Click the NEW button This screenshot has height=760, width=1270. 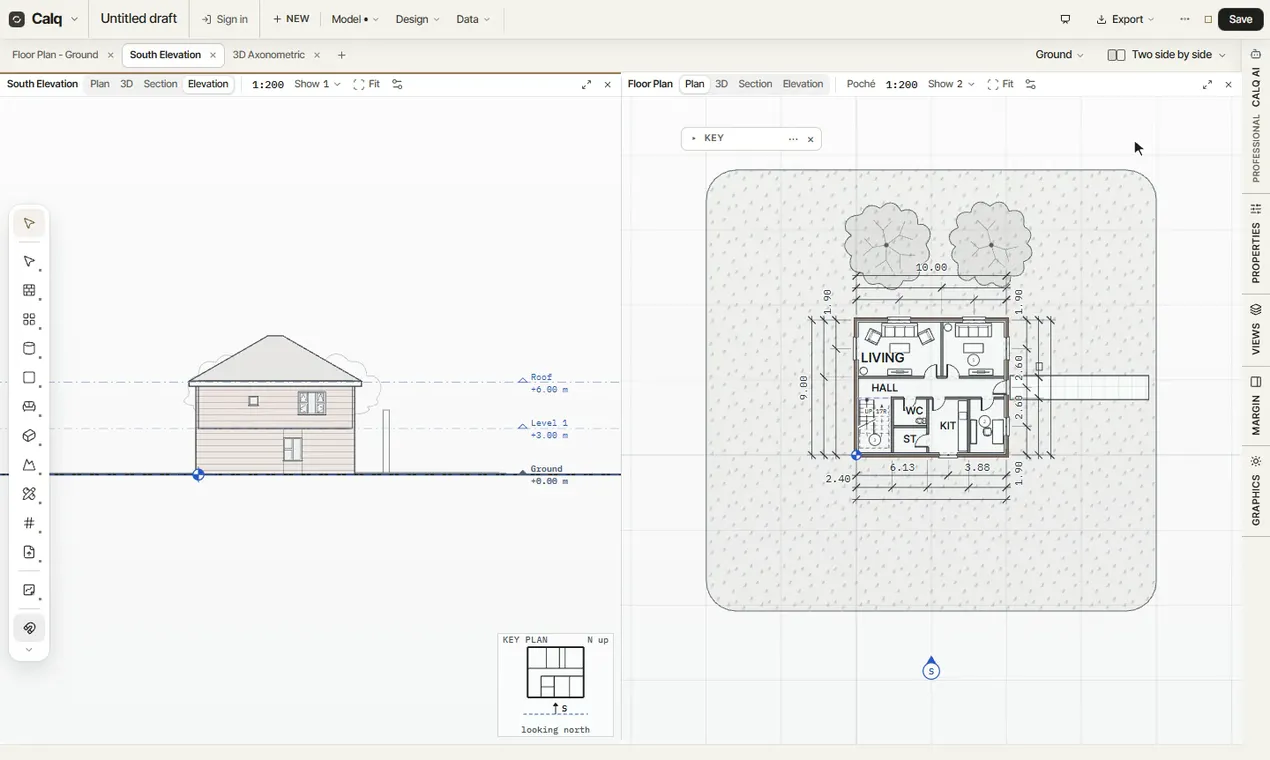[291, 19]
